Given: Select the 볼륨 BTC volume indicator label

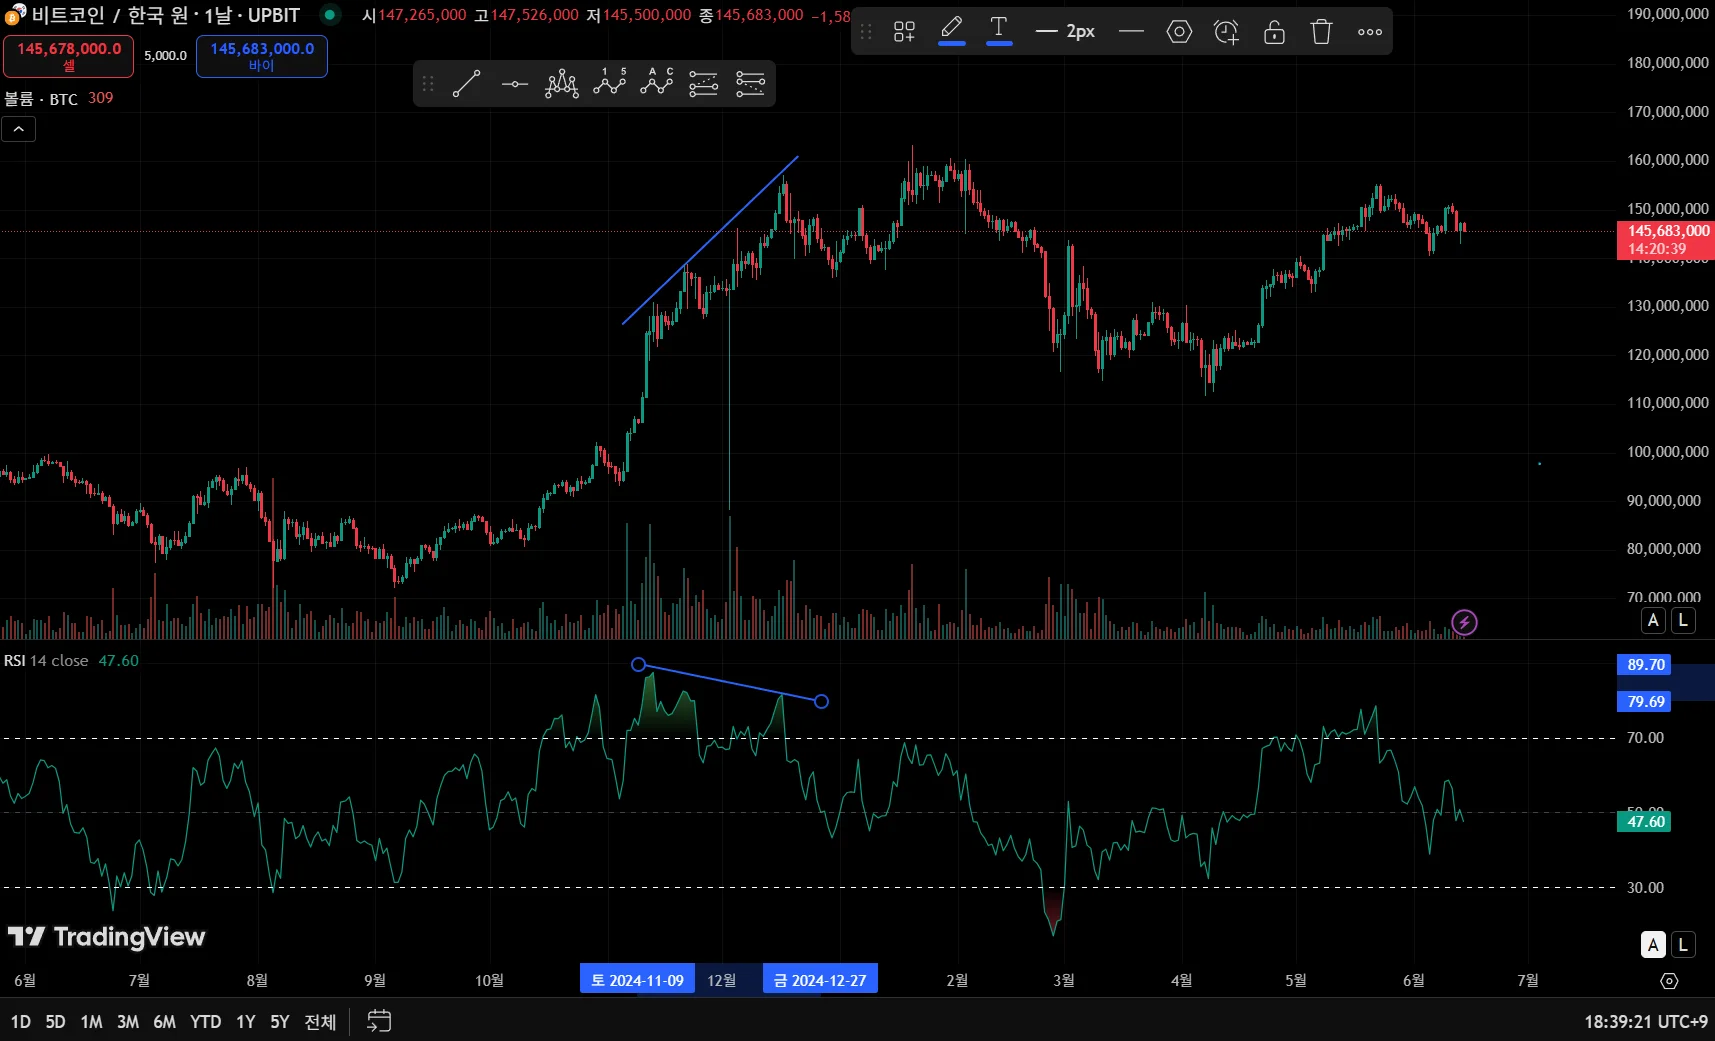Looking at the screenshot, I should coord(41,98).
